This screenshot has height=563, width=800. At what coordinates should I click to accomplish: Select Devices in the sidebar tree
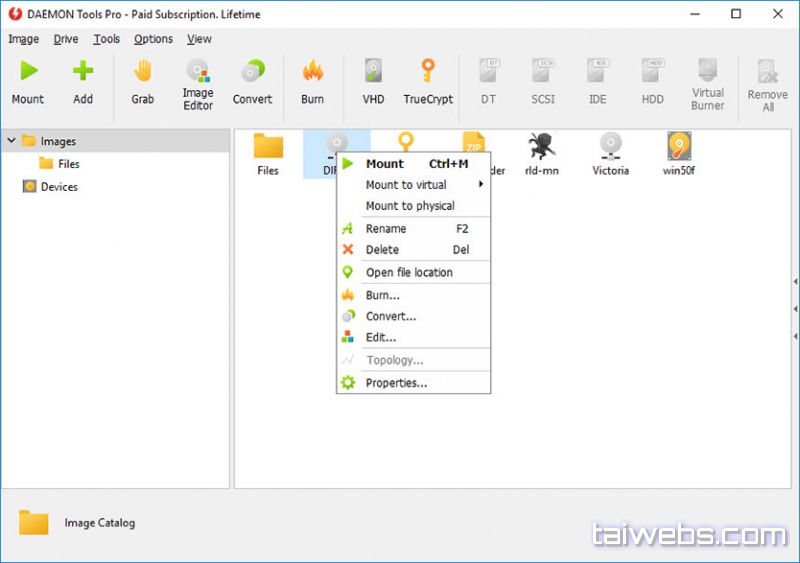coord(58,187)
